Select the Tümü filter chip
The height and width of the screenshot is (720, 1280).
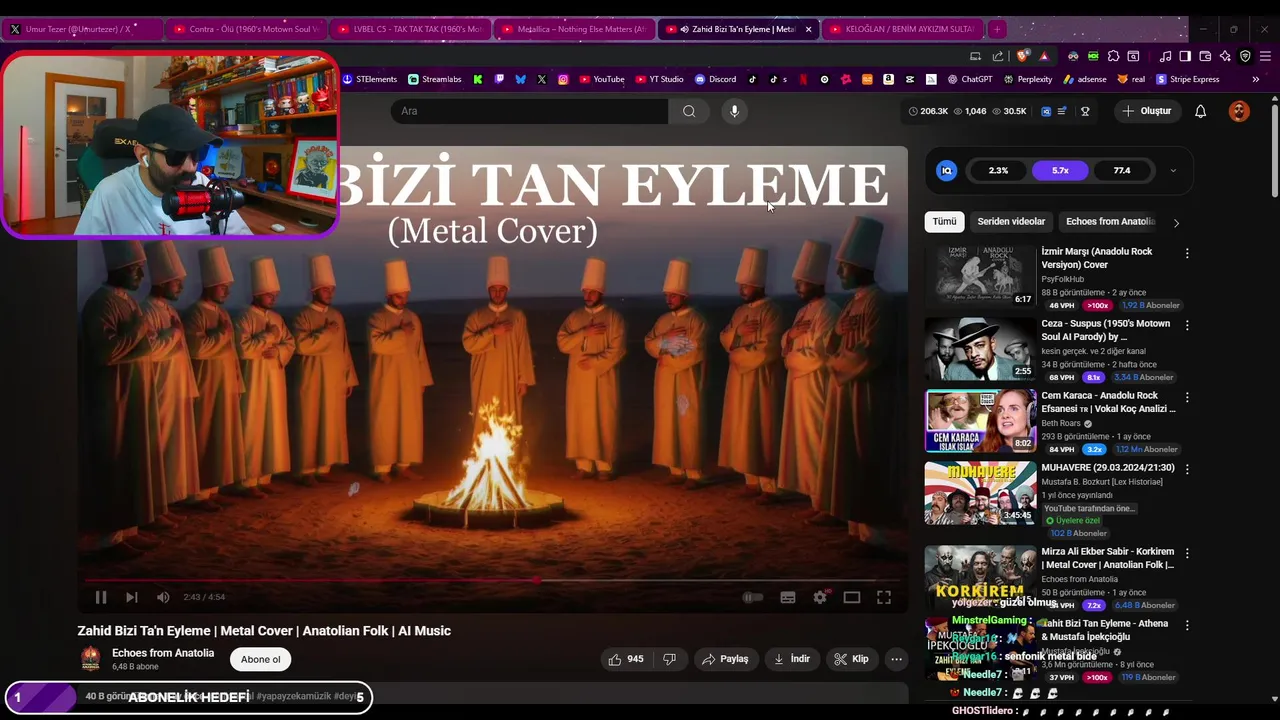click(x=944, y=222)
